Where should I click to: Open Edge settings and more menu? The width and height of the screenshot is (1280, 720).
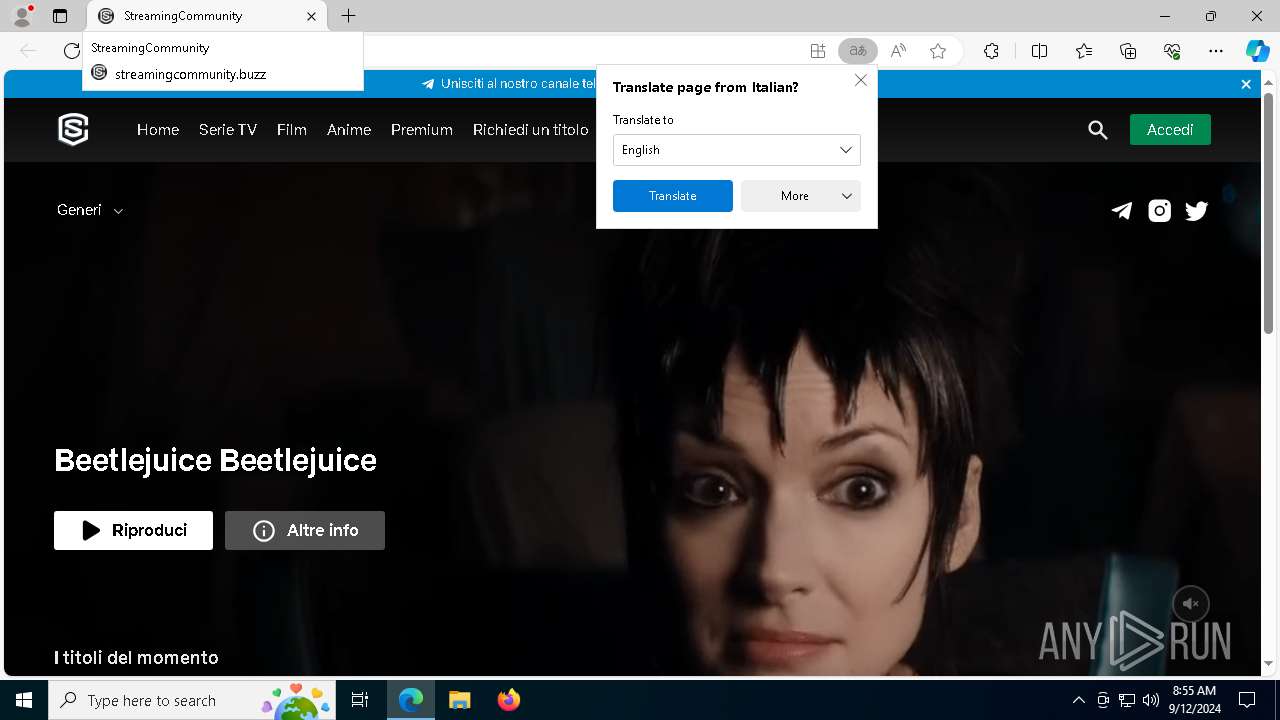[x=1216, y=51]
